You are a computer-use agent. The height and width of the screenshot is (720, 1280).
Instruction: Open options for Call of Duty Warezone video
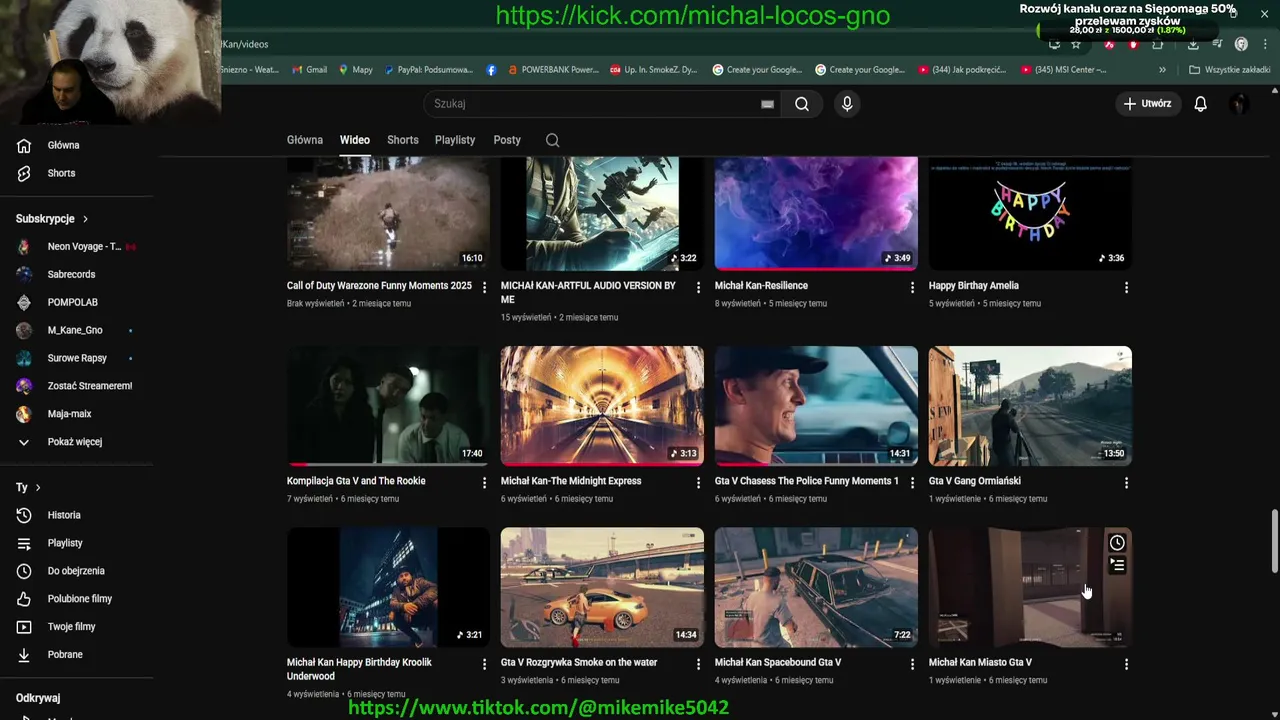(484, 287)
